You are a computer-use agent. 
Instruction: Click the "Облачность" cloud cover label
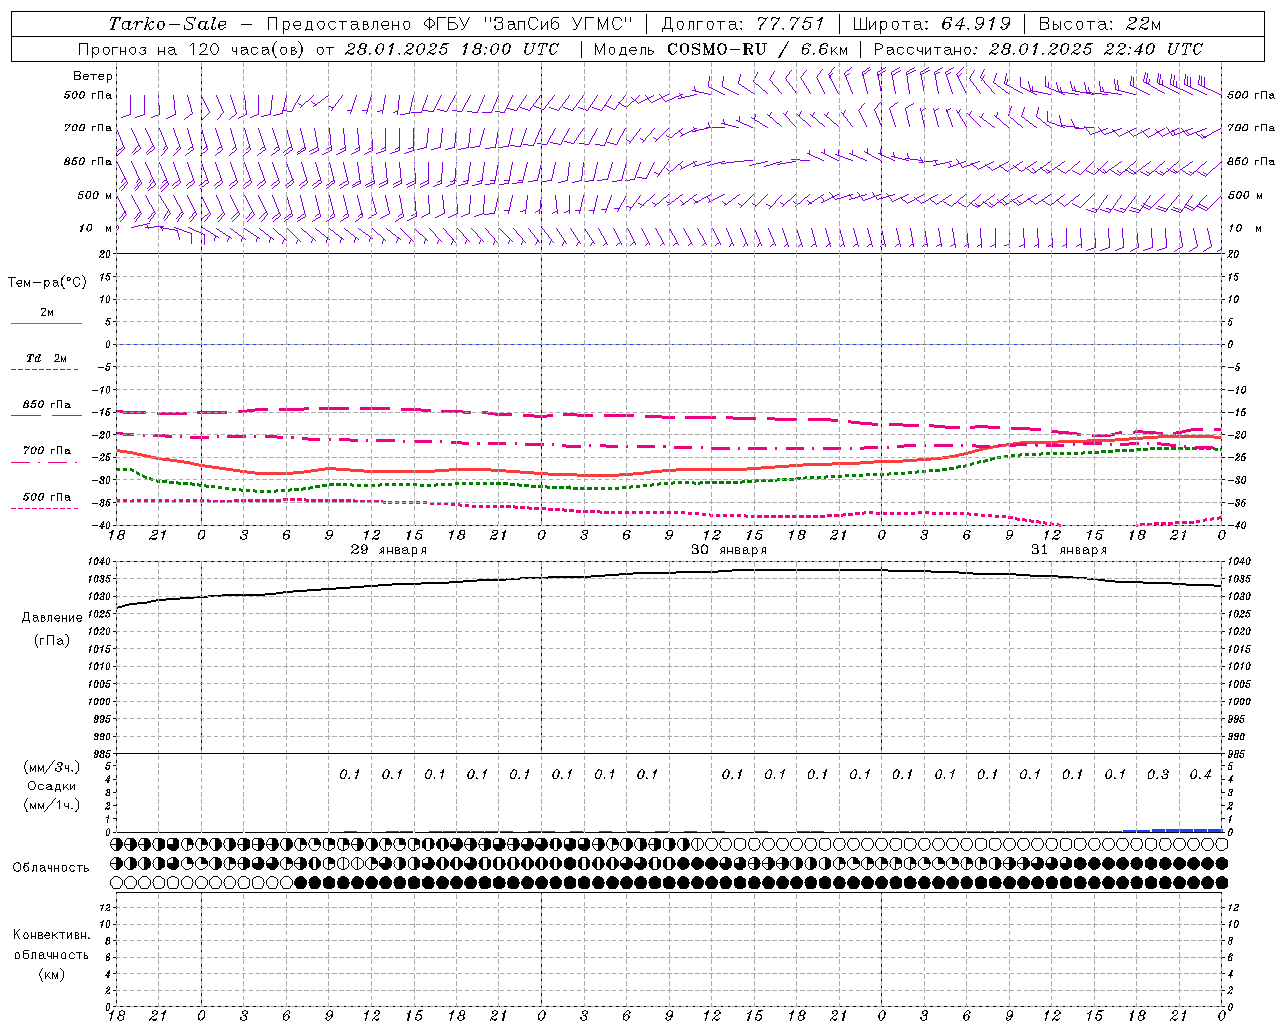51,867
